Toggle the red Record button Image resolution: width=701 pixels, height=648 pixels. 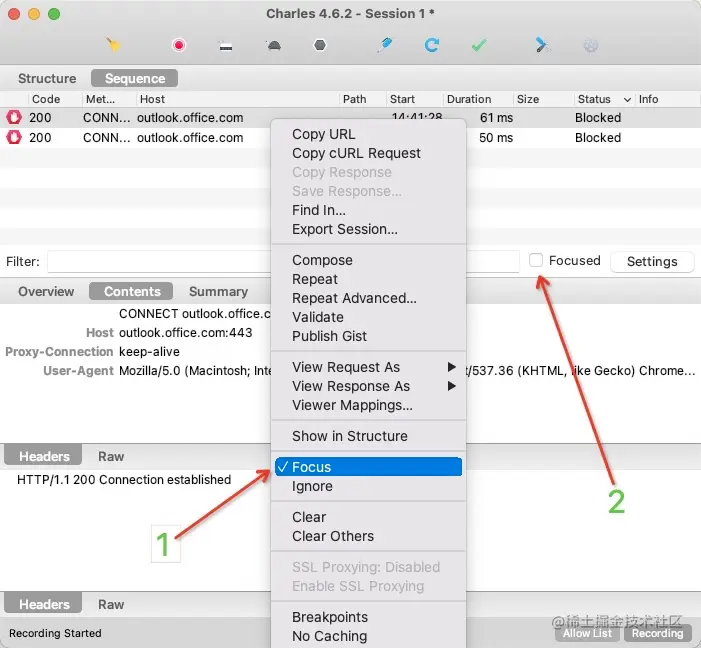179,45
